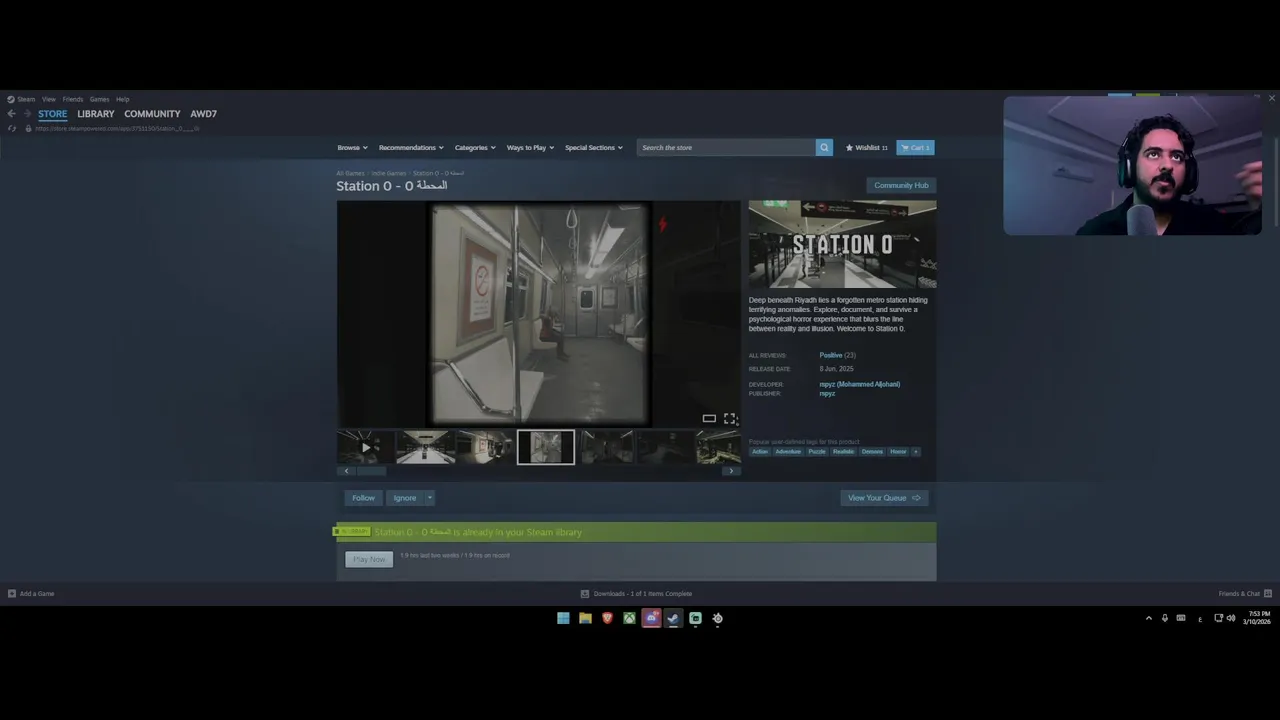
Task: Click the Play Now button
Action: 369,559
